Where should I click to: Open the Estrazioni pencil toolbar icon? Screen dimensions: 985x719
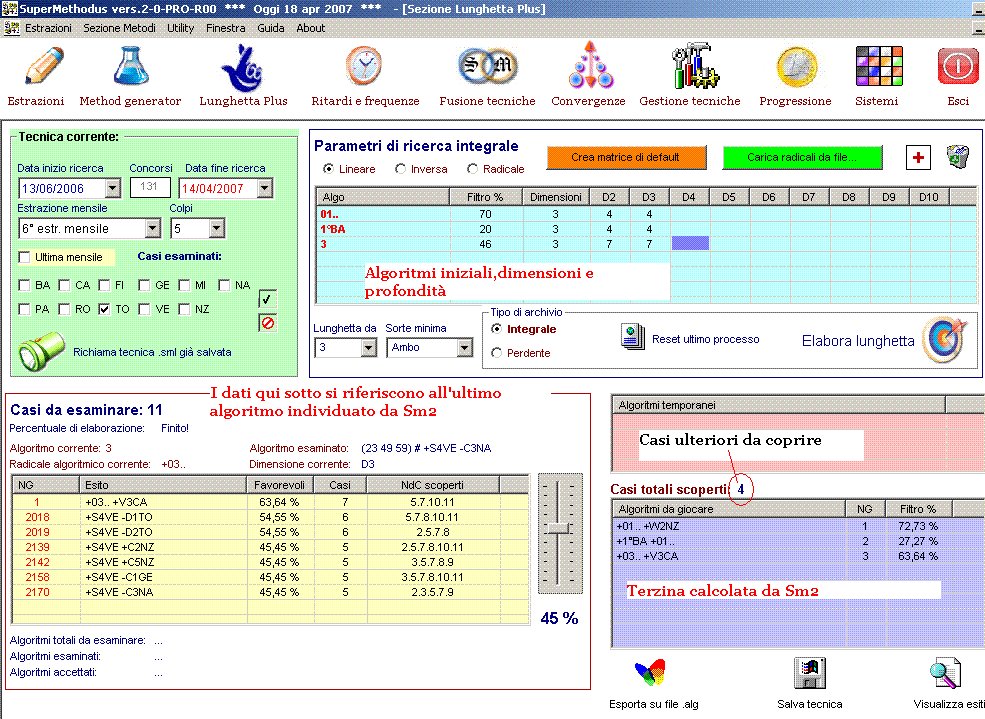44,66
